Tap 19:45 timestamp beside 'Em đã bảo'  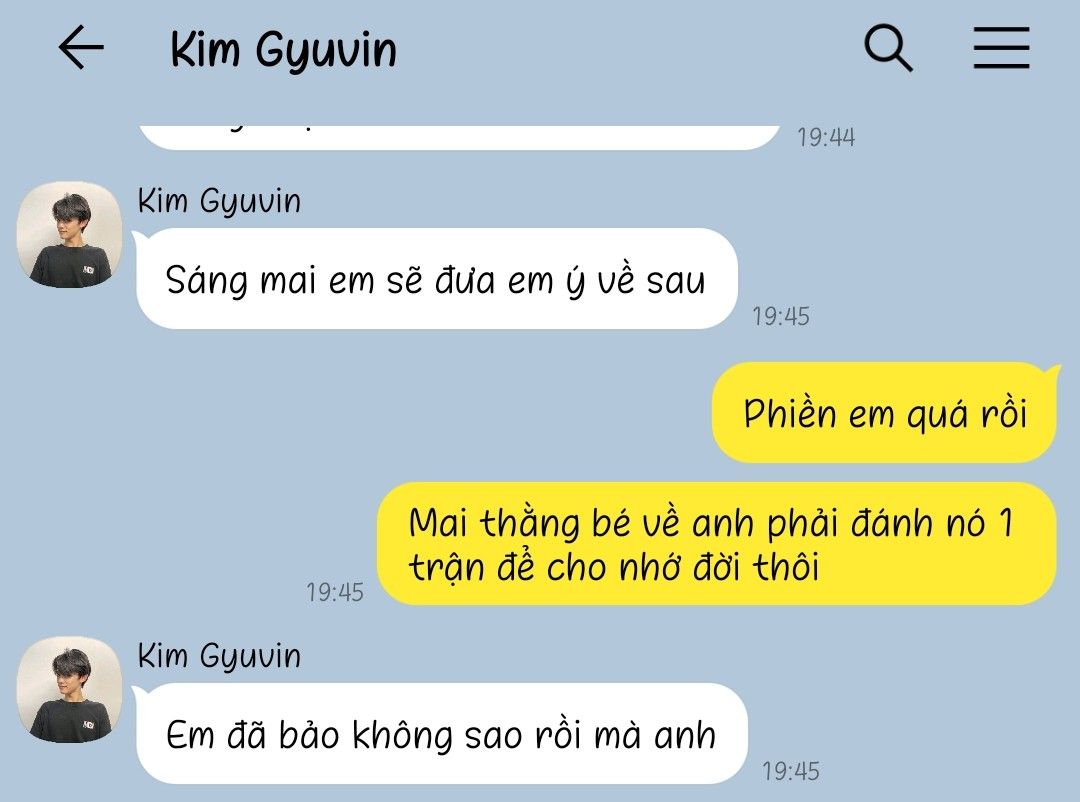pyautogui.click(x=791, y=771)
